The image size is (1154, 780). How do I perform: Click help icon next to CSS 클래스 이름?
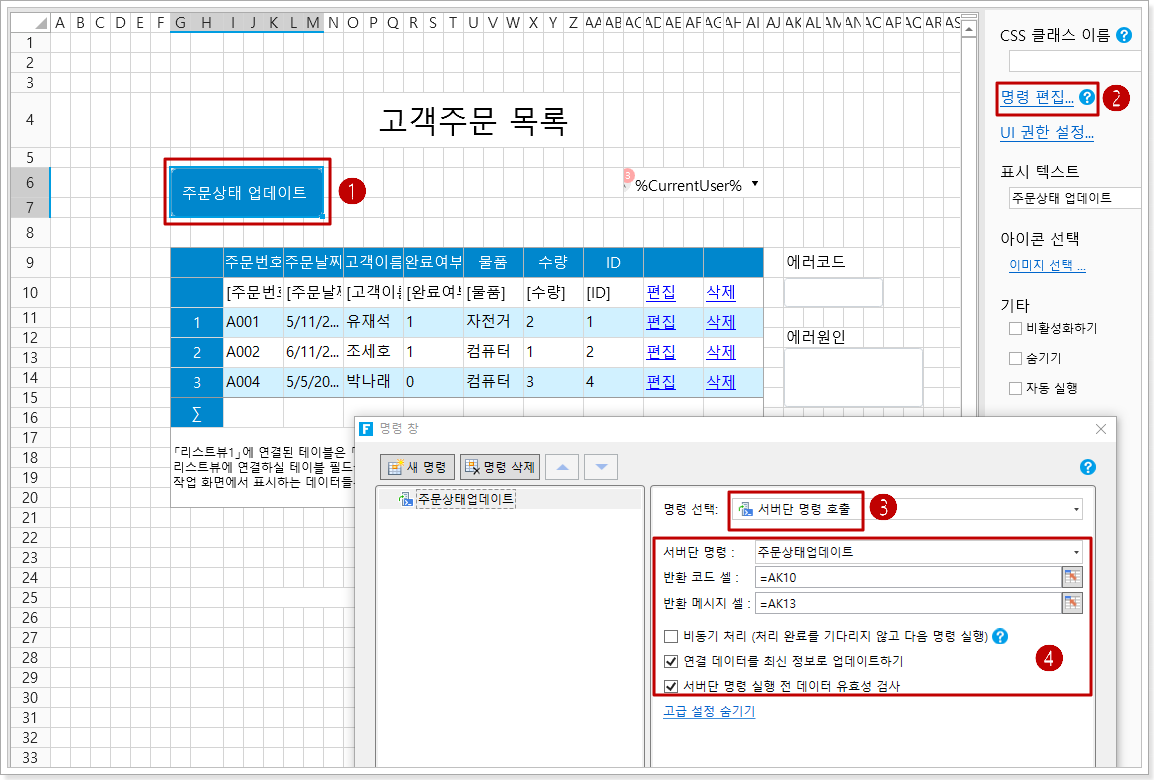pos(1124,35)
